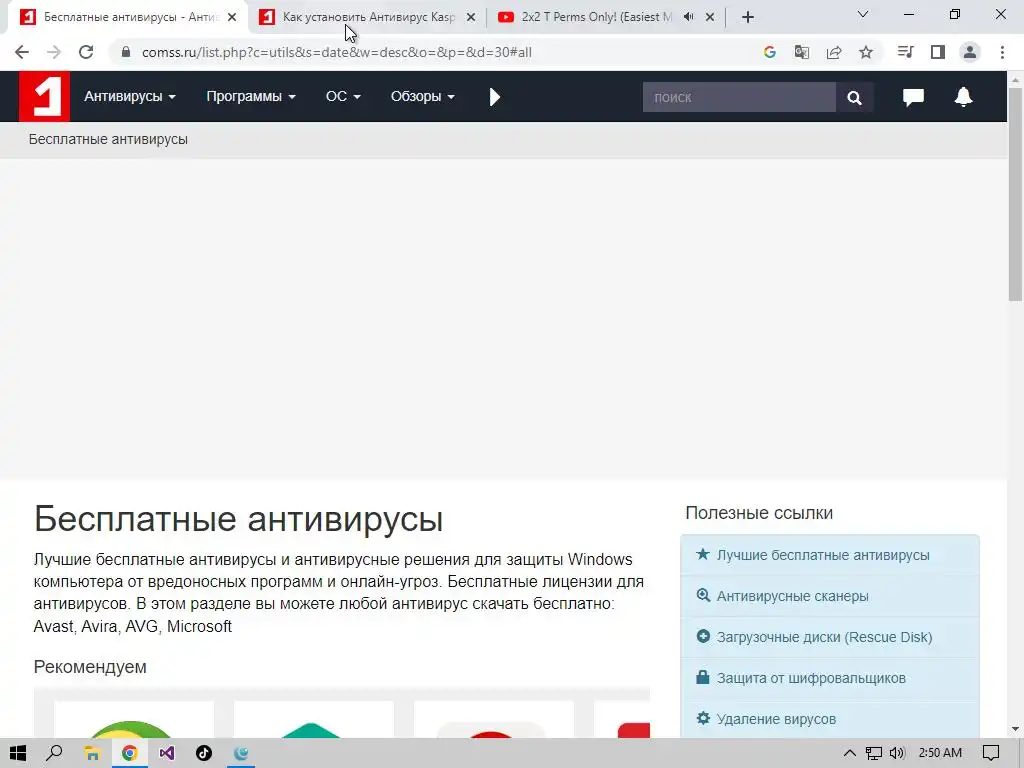1024x768 pixels.
Task: Translate this page with the translate icon
Action: point(801,52)
